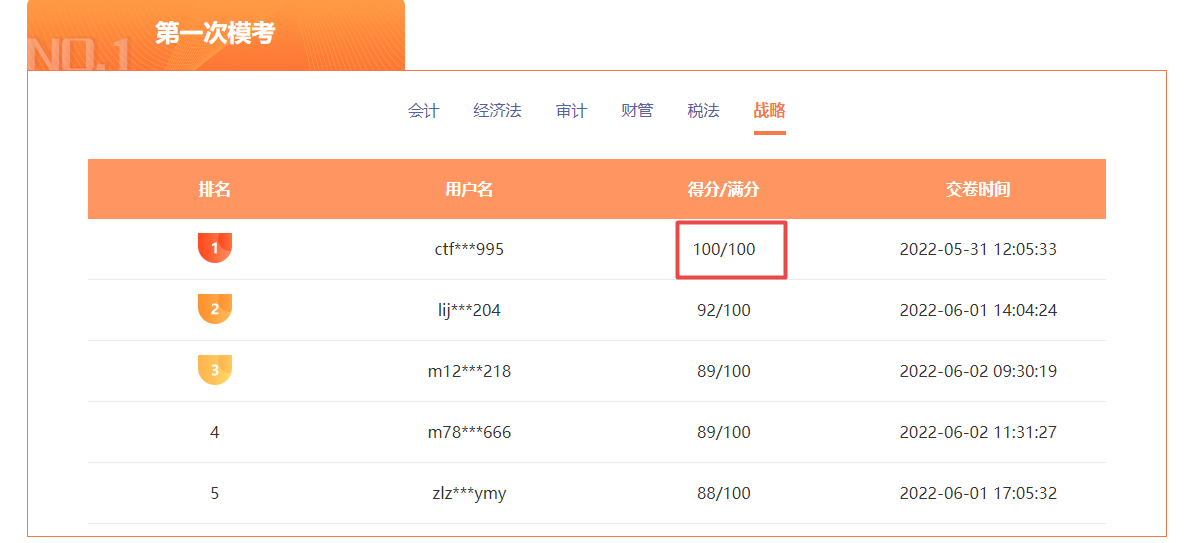Image resolution: width=1195 pixels, height=543 pixels.
Task: Click the highlighted 100/100 score
Action: pyautogui.click(x=724, y=249)
